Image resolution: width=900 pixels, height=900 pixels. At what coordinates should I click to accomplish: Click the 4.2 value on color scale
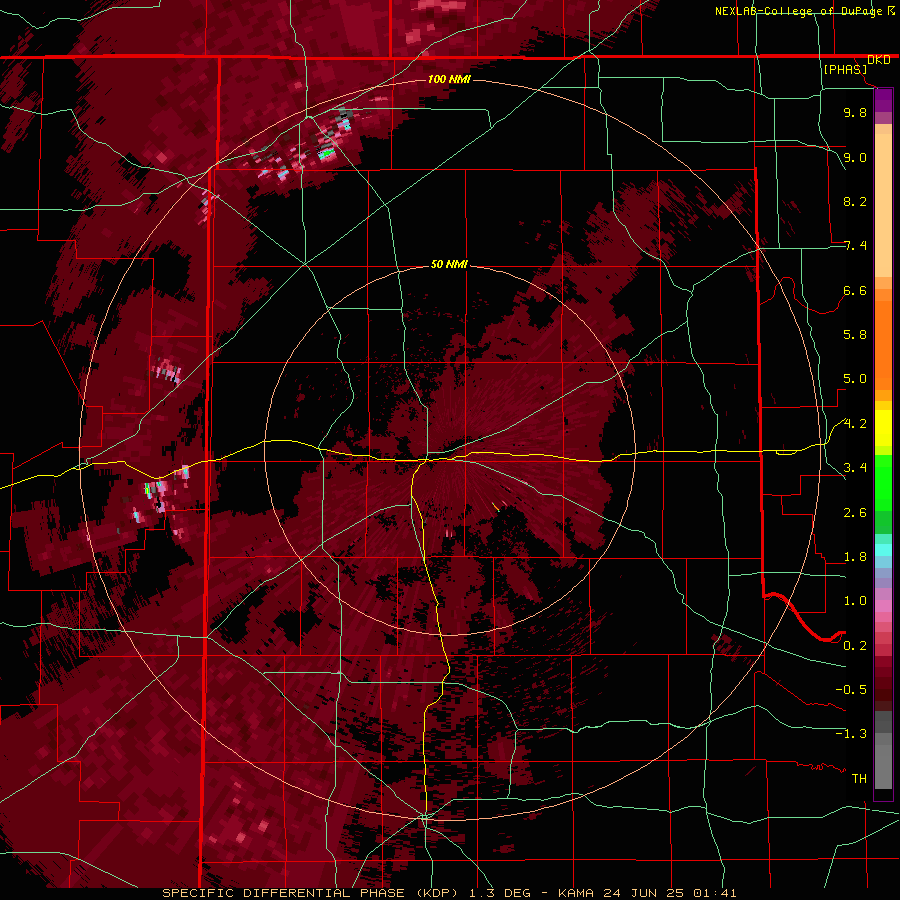pos(855,424)
